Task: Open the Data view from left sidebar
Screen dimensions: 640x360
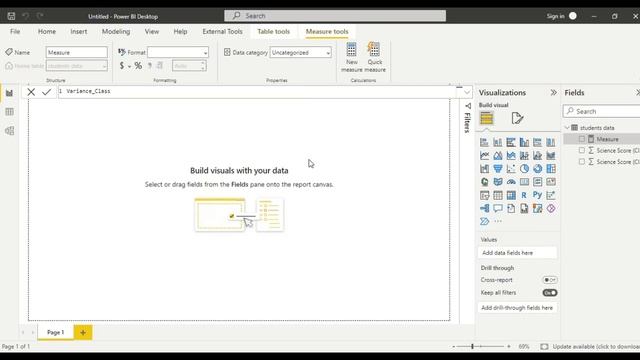Action: 9,112
